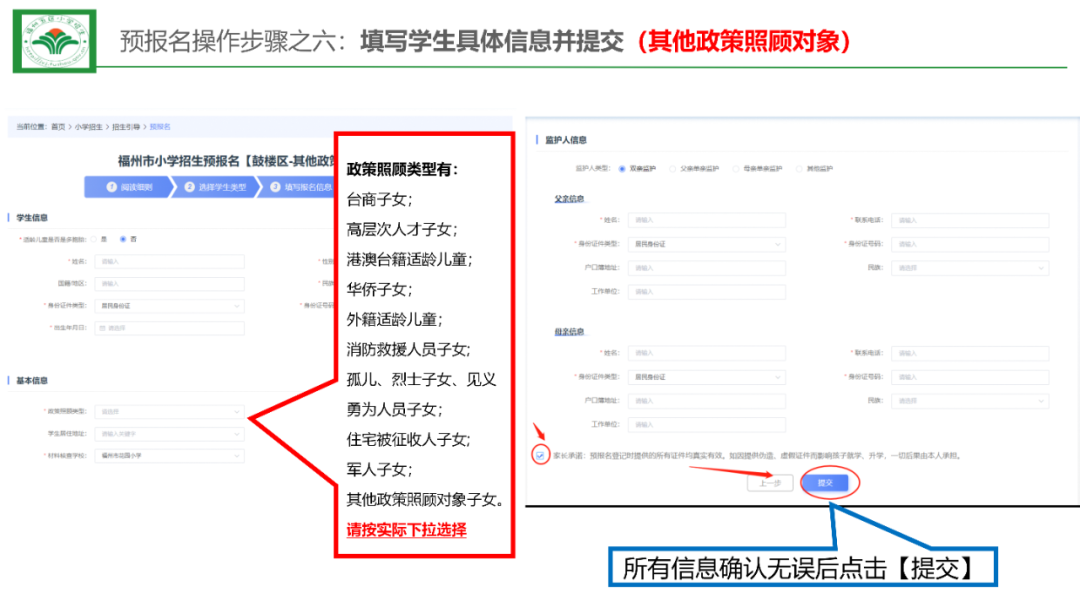Open 小学招生 breadcrumb link
Viewport: 1080px width, 608px height.
coord(88,127)
